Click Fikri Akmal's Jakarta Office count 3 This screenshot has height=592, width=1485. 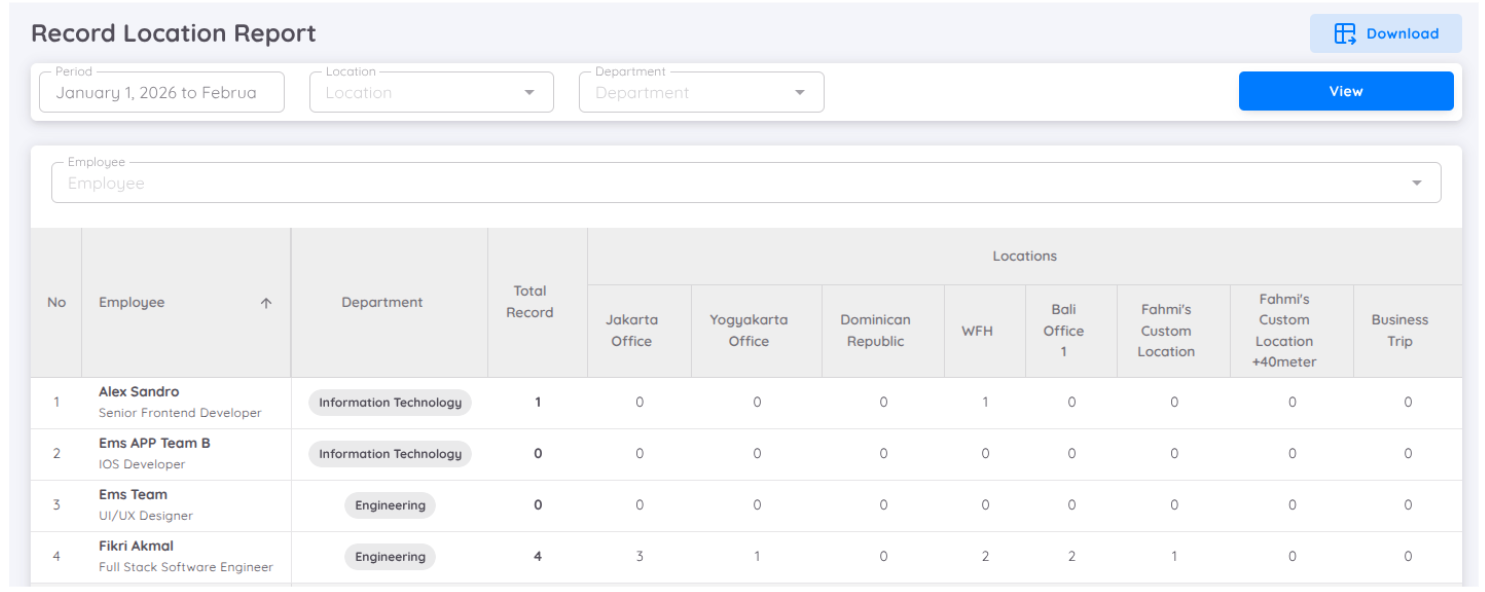click(640, 557)
